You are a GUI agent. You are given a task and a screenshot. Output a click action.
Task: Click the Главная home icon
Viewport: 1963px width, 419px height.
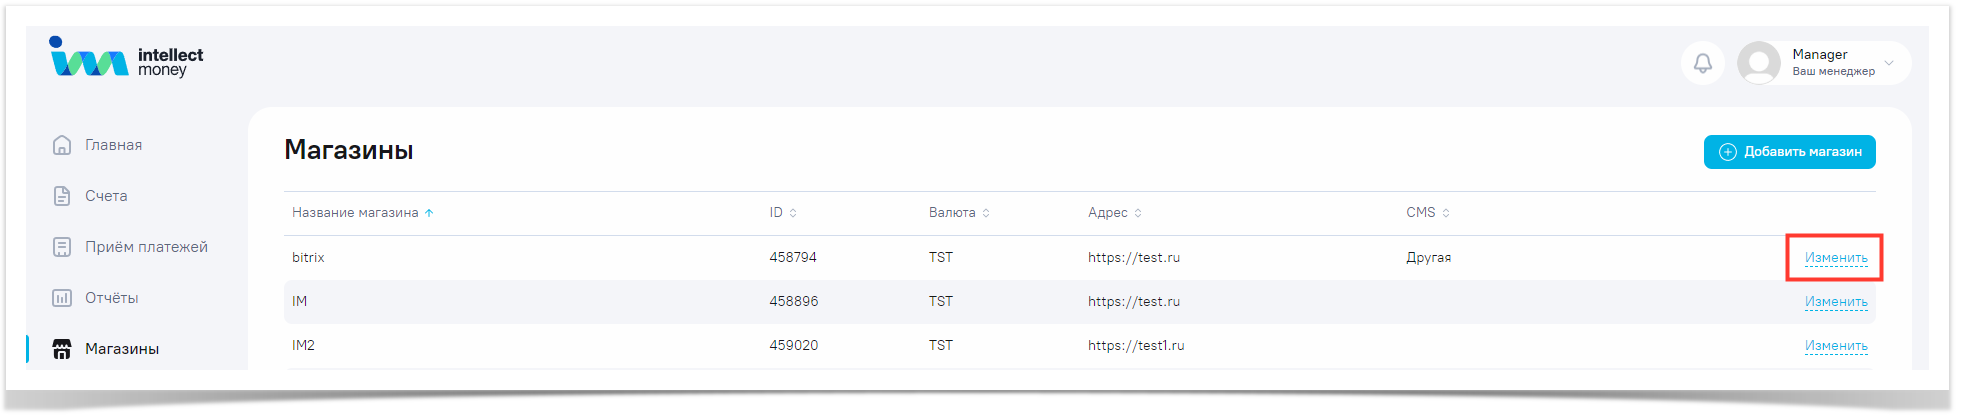click(x=62, y=145)
